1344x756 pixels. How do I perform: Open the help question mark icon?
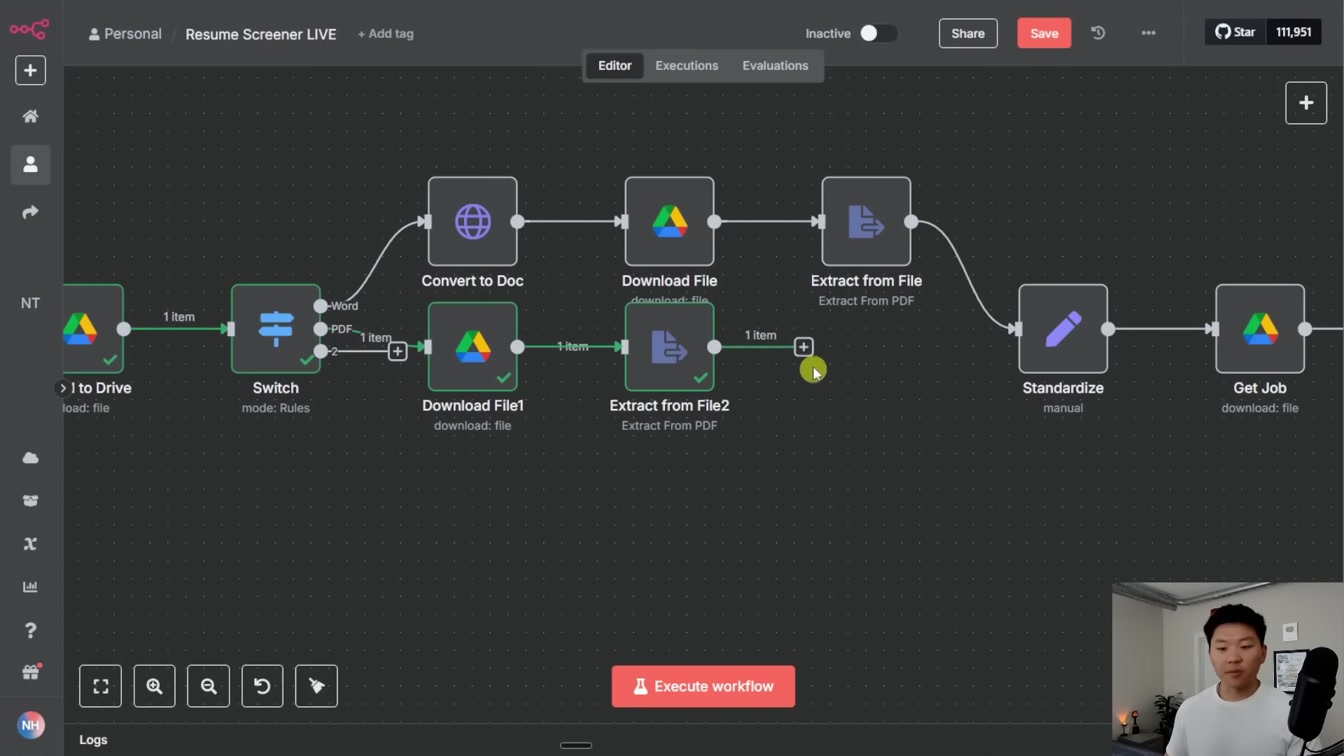[30, 630]
